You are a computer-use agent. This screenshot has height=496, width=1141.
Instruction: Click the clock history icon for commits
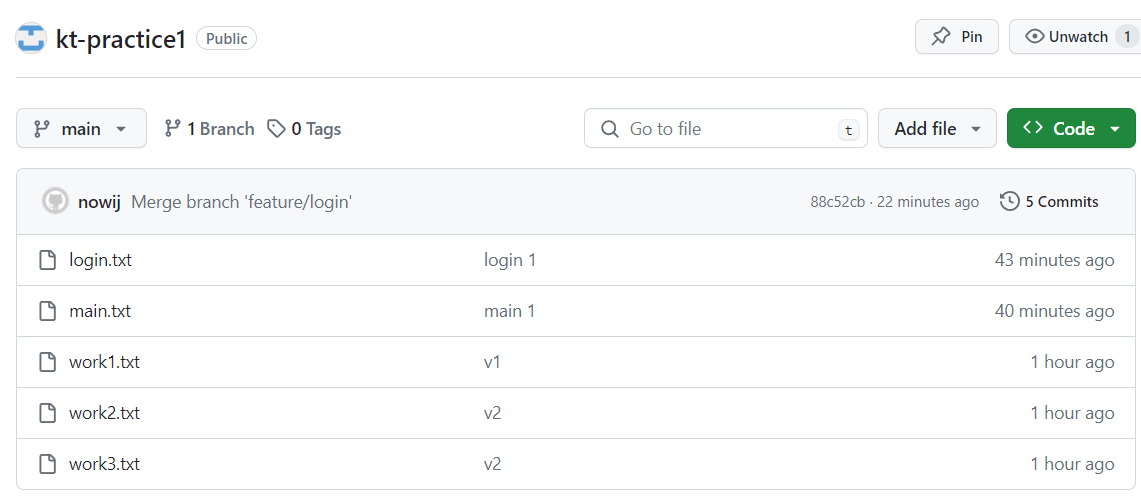(1009, 201)
